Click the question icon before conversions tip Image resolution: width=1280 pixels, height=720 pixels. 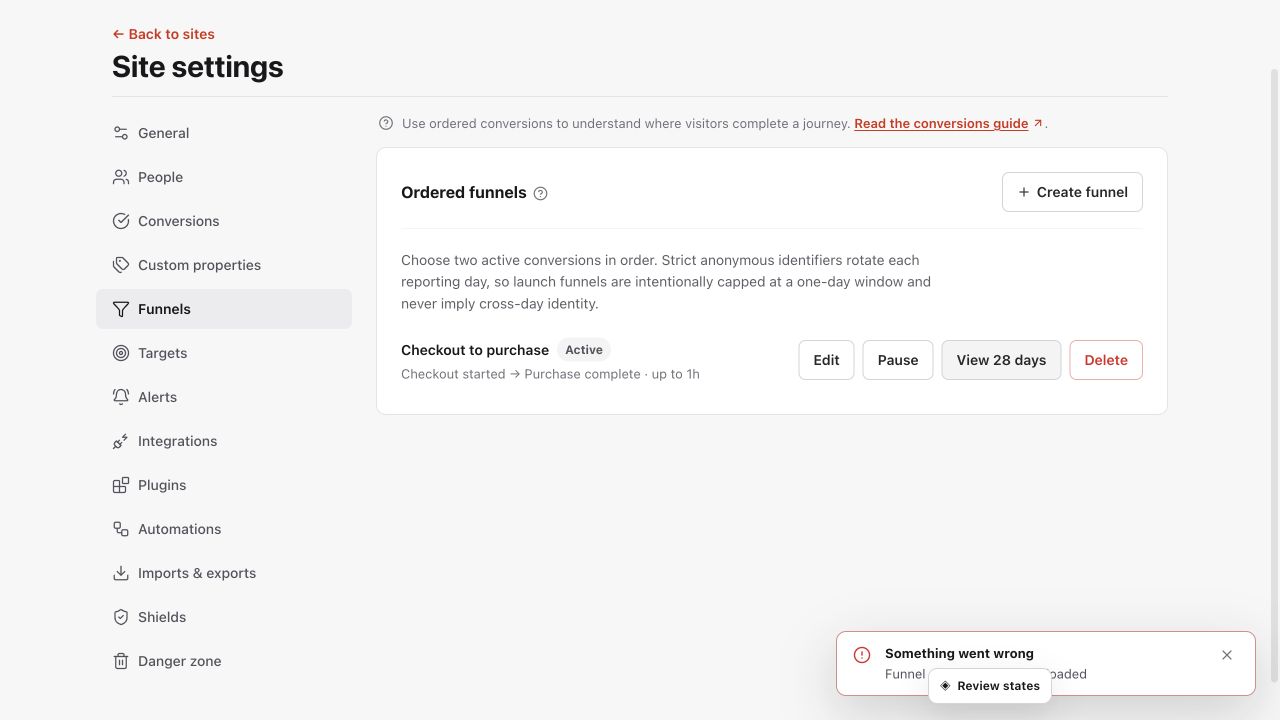tap(386, 123)
